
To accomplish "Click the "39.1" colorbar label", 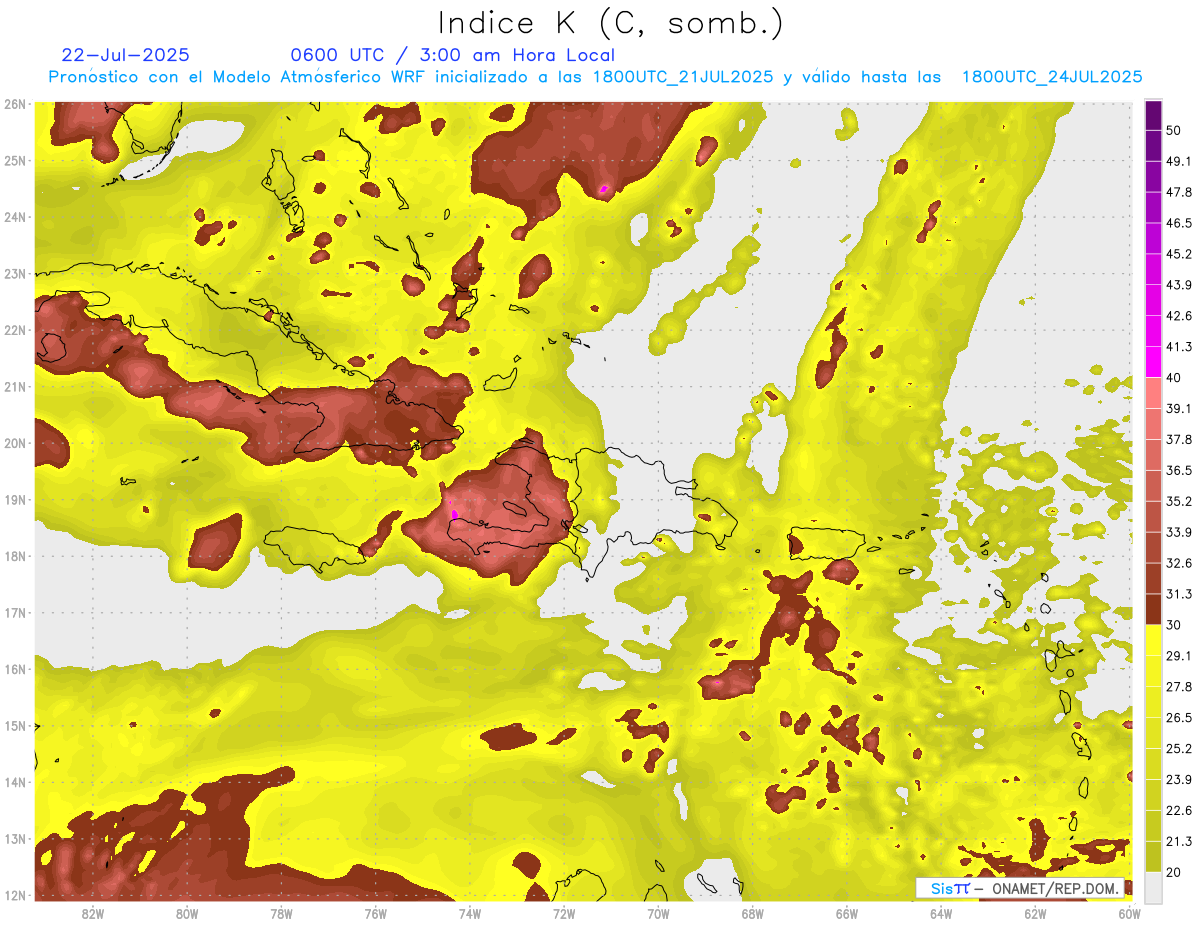I will 1179,408.
